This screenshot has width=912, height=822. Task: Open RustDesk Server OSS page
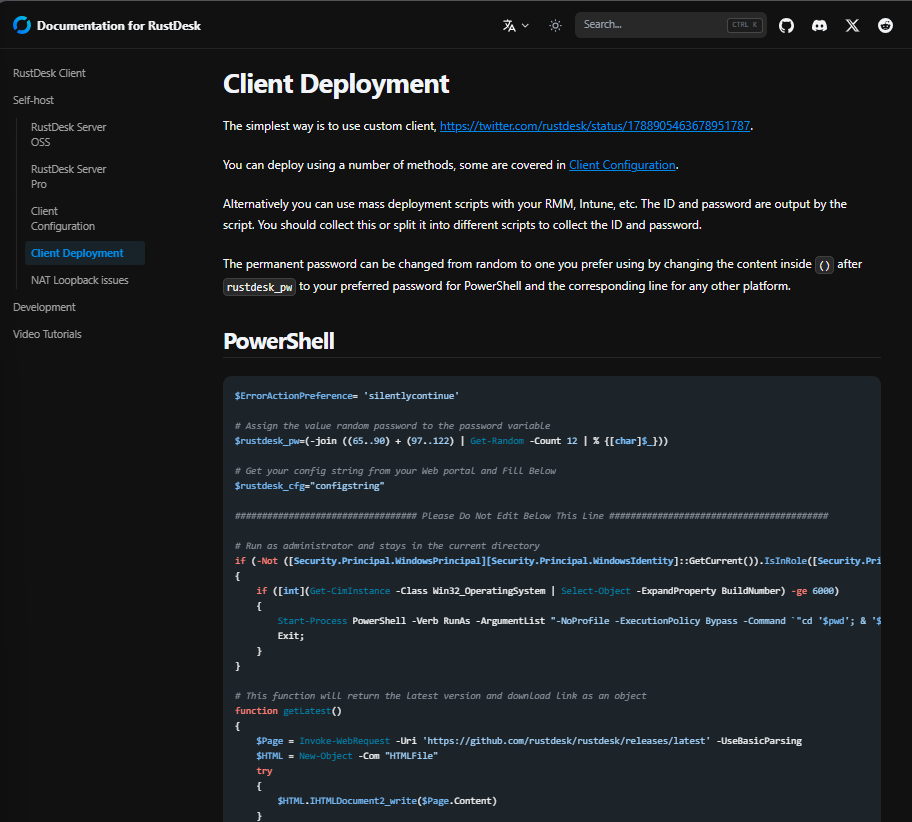pyautogui.click(x=69, y=134)
